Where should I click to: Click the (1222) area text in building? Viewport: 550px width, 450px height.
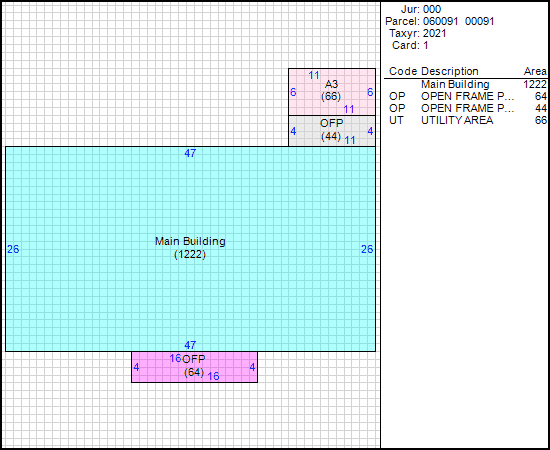(190, 255)
